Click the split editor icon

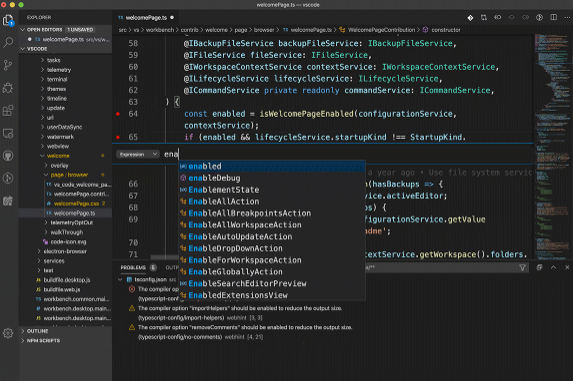click(x=554, y=18)
